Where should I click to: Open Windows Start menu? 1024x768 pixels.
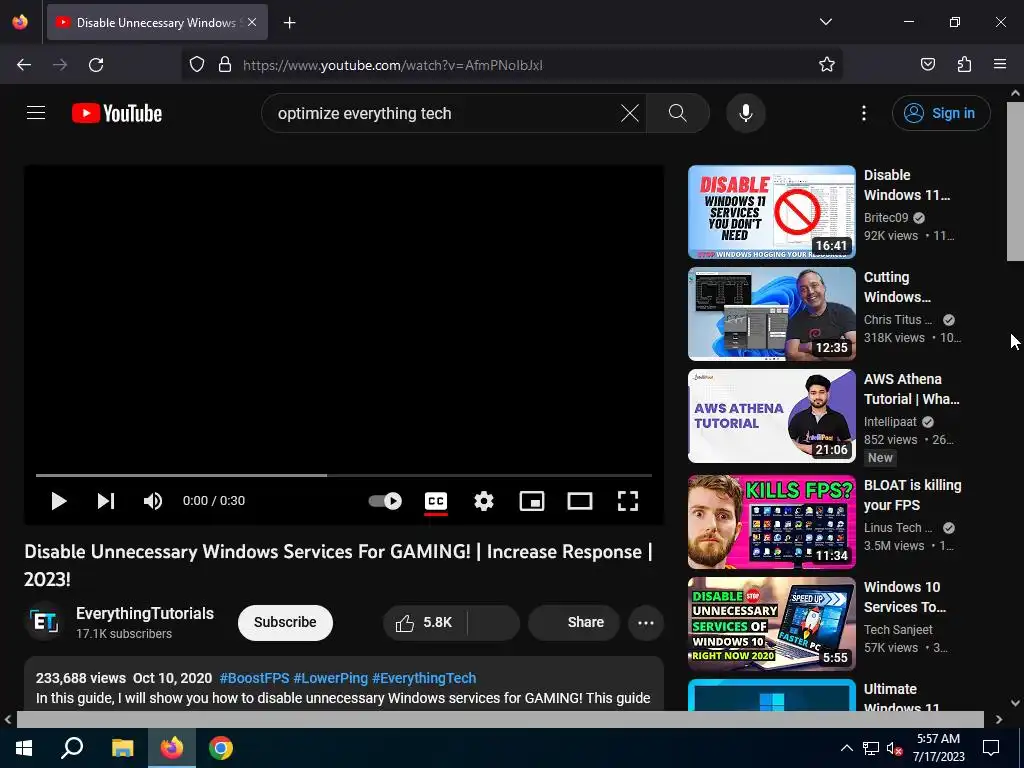click(x=24, y=748)
